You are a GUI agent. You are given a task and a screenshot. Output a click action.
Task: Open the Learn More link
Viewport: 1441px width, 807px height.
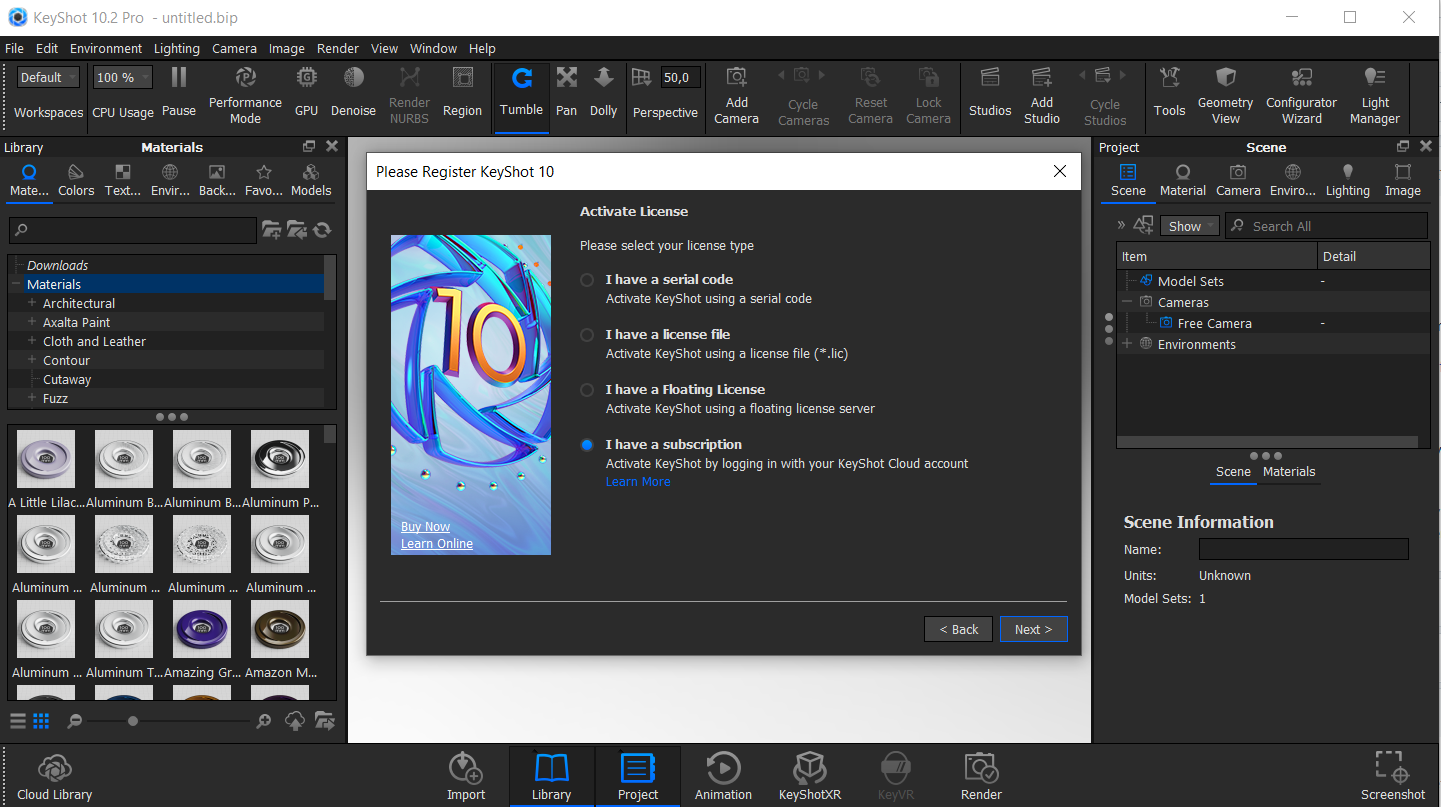click(x=638, y=482)
